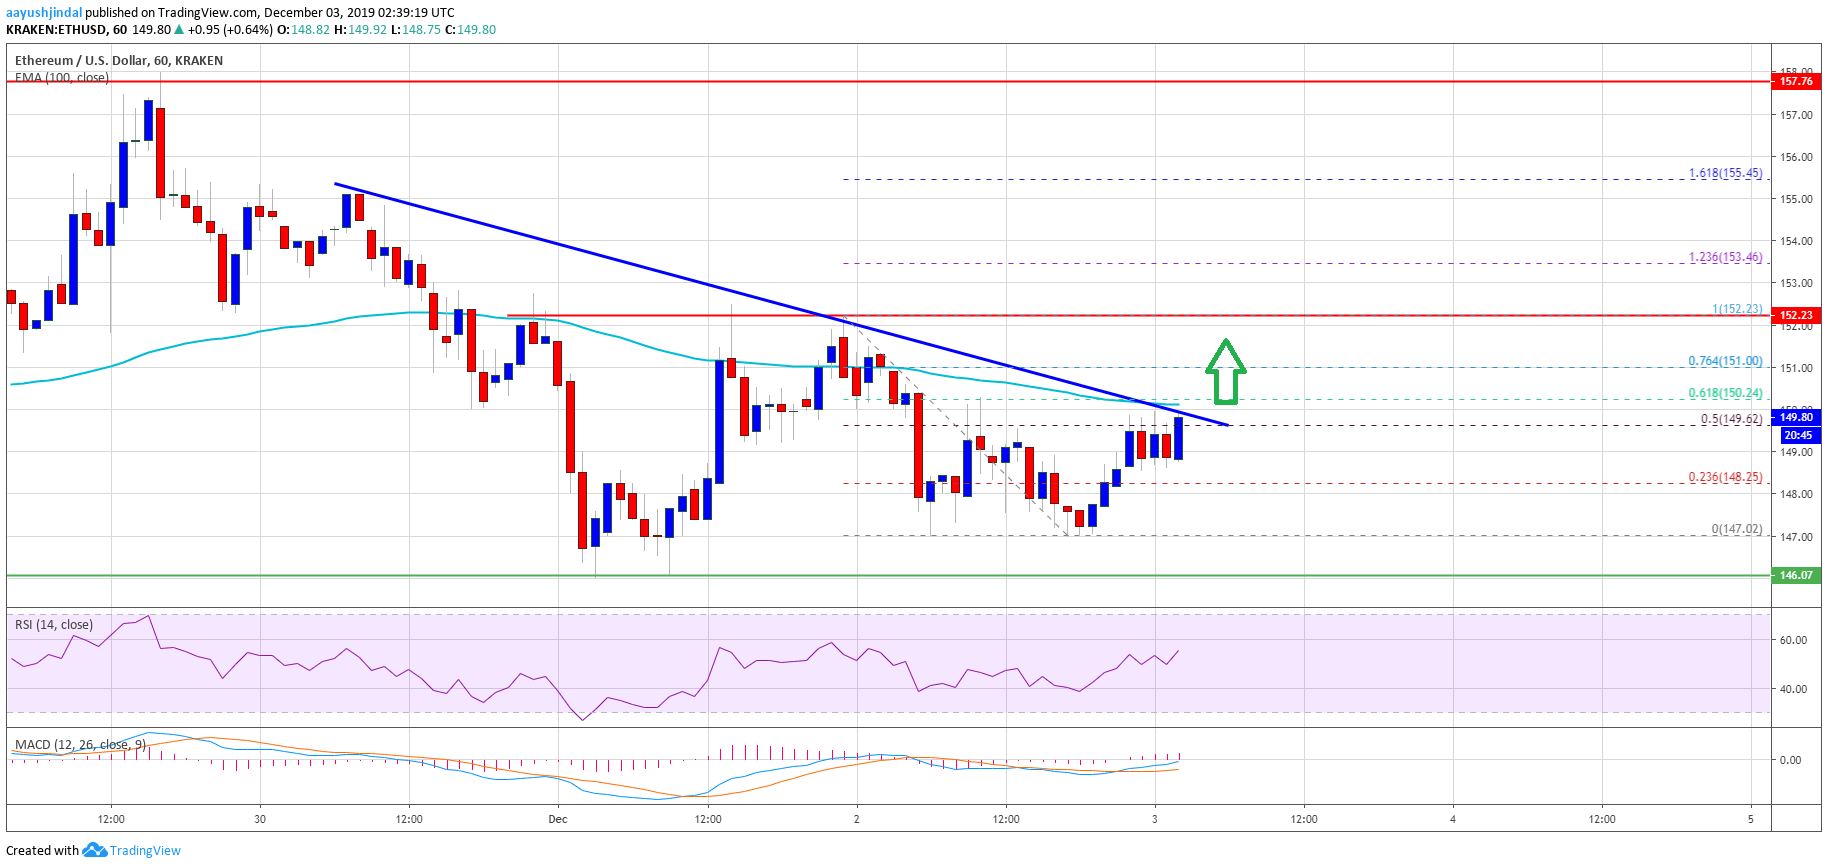Click the date label 4 on time axis
The height and width of the screenshot is (868, 1828).
tap(1453, 819)
